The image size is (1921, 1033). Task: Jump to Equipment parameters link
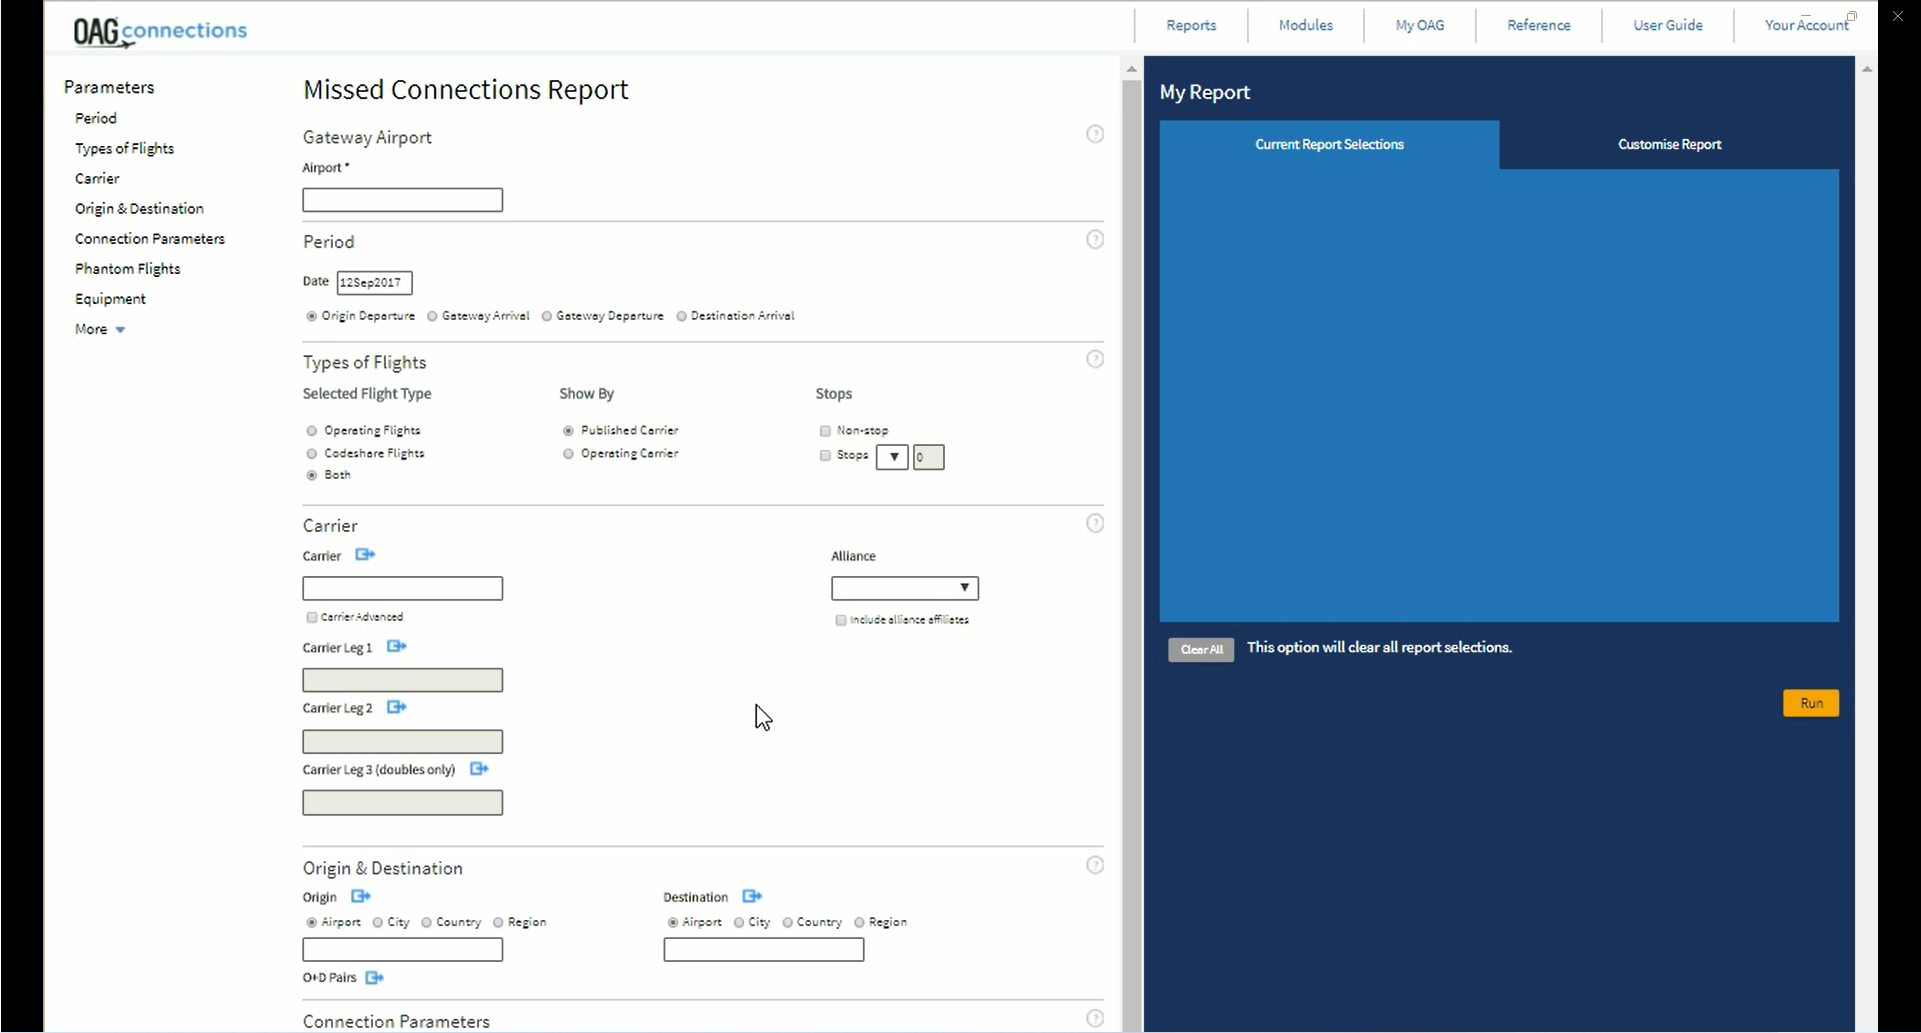110,298
